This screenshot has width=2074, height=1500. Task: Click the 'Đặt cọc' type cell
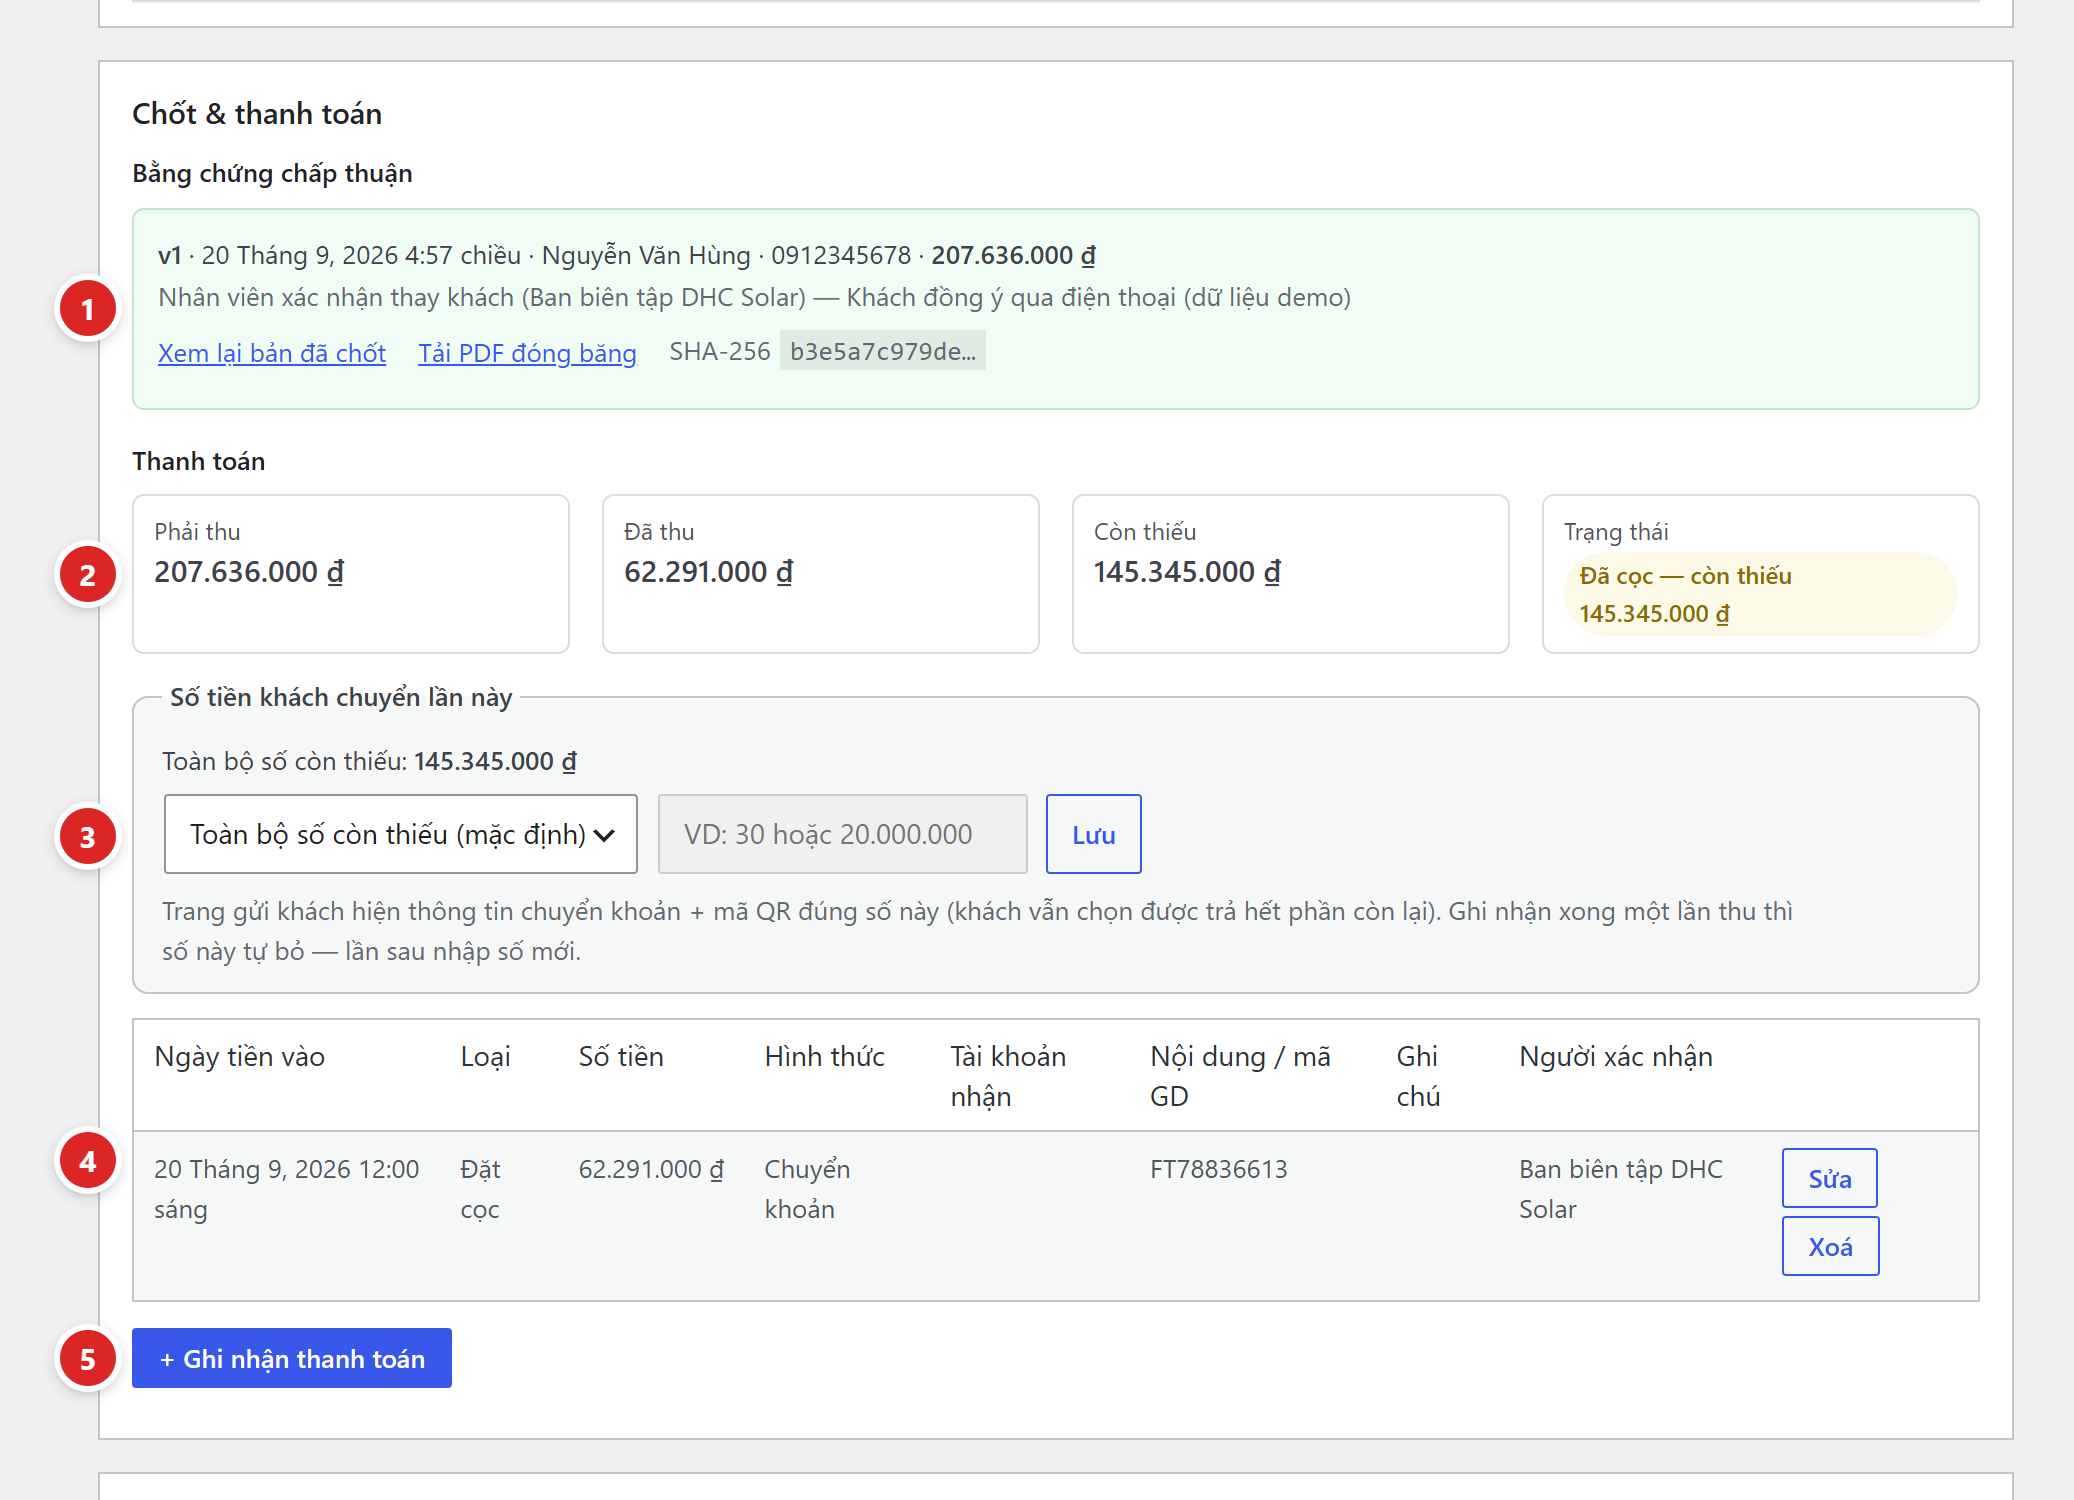481,1189
